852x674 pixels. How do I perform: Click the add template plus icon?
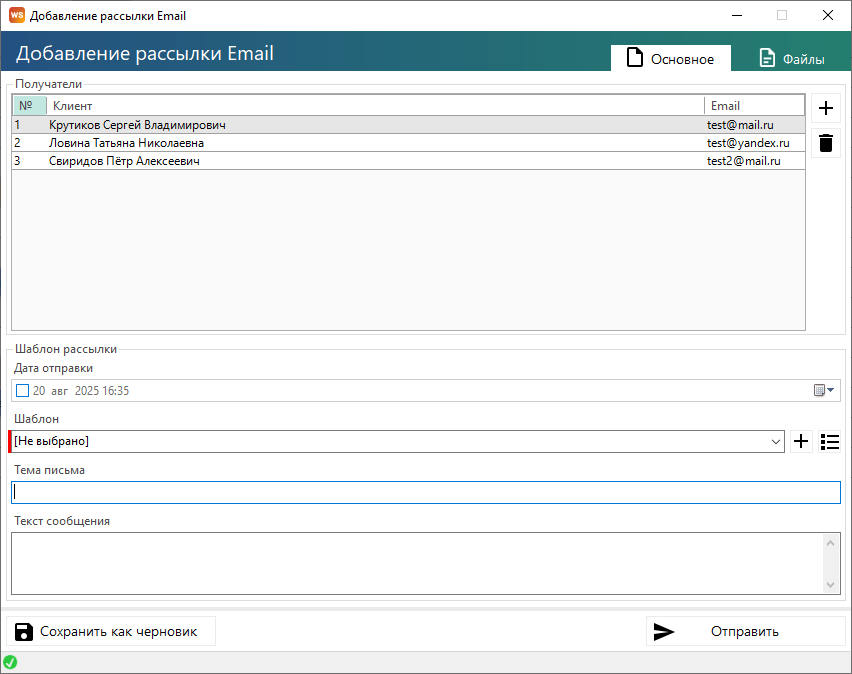(801, 441)
